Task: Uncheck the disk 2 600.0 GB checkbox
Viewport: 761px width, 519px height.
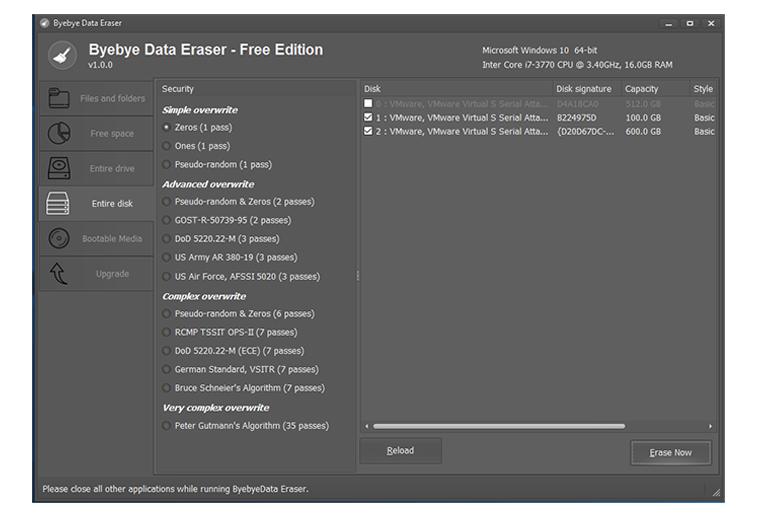Action: click(x=368, y=131)
